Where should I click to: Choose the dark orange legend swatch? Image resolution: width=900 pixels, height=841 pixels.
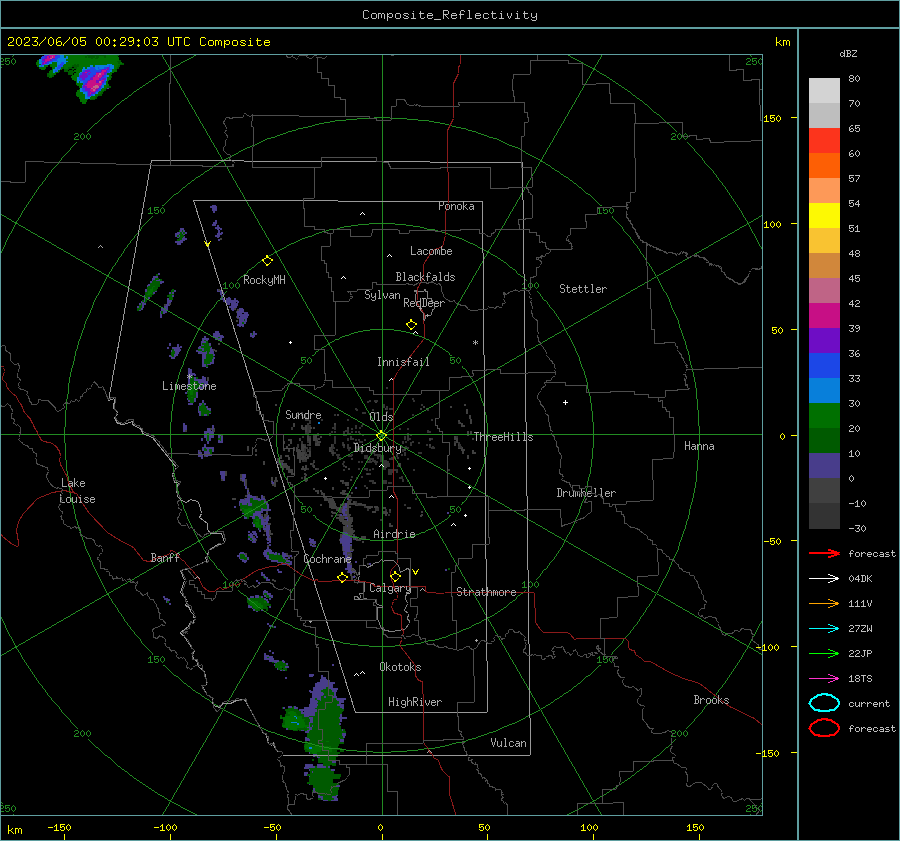(x=824, y=166)
